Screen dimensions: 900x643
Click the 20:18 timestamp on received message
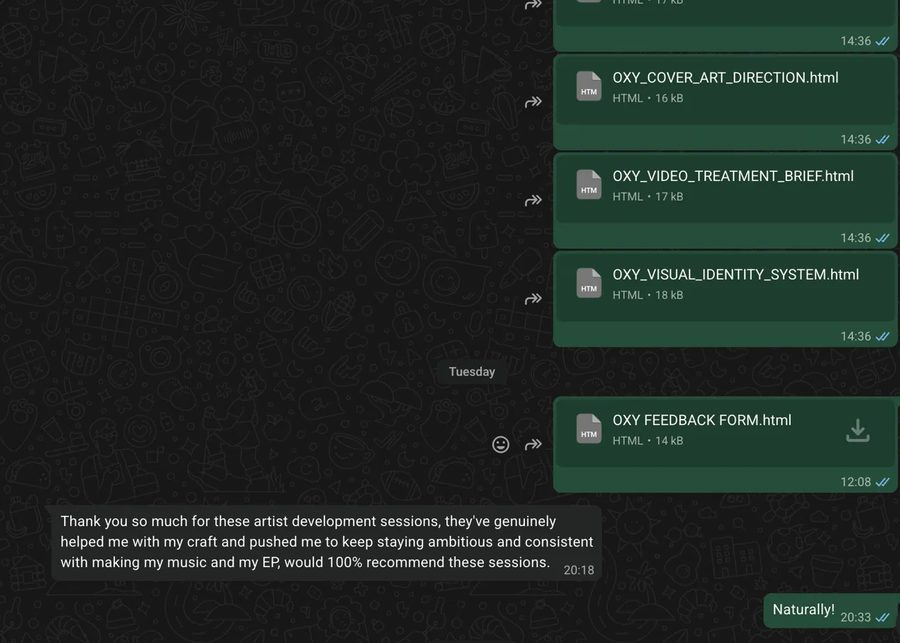tap(579, 570)
